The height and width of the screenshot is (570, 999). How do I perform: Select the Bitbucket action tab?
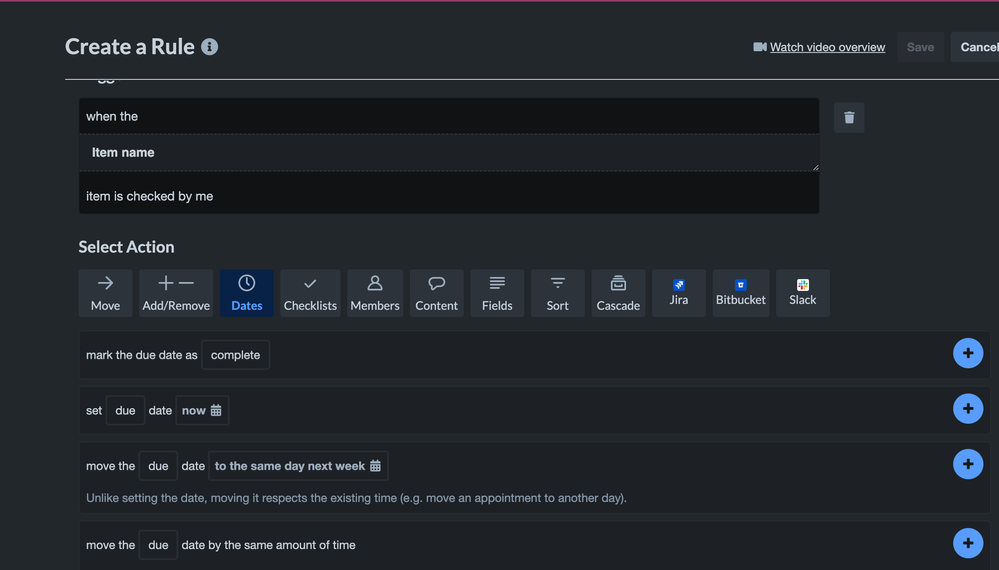pyautogui.click(x=740, y=293)
